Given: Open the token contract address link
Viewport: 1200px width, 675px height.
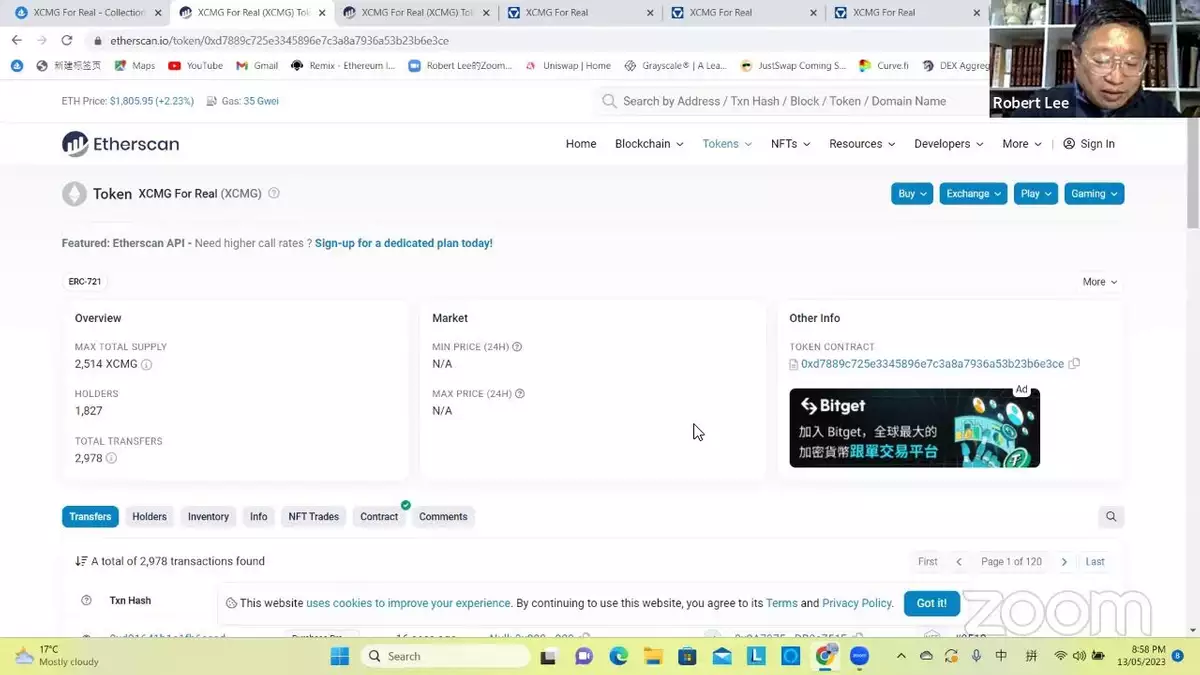Looking at the screenshot, I should 932,364.
